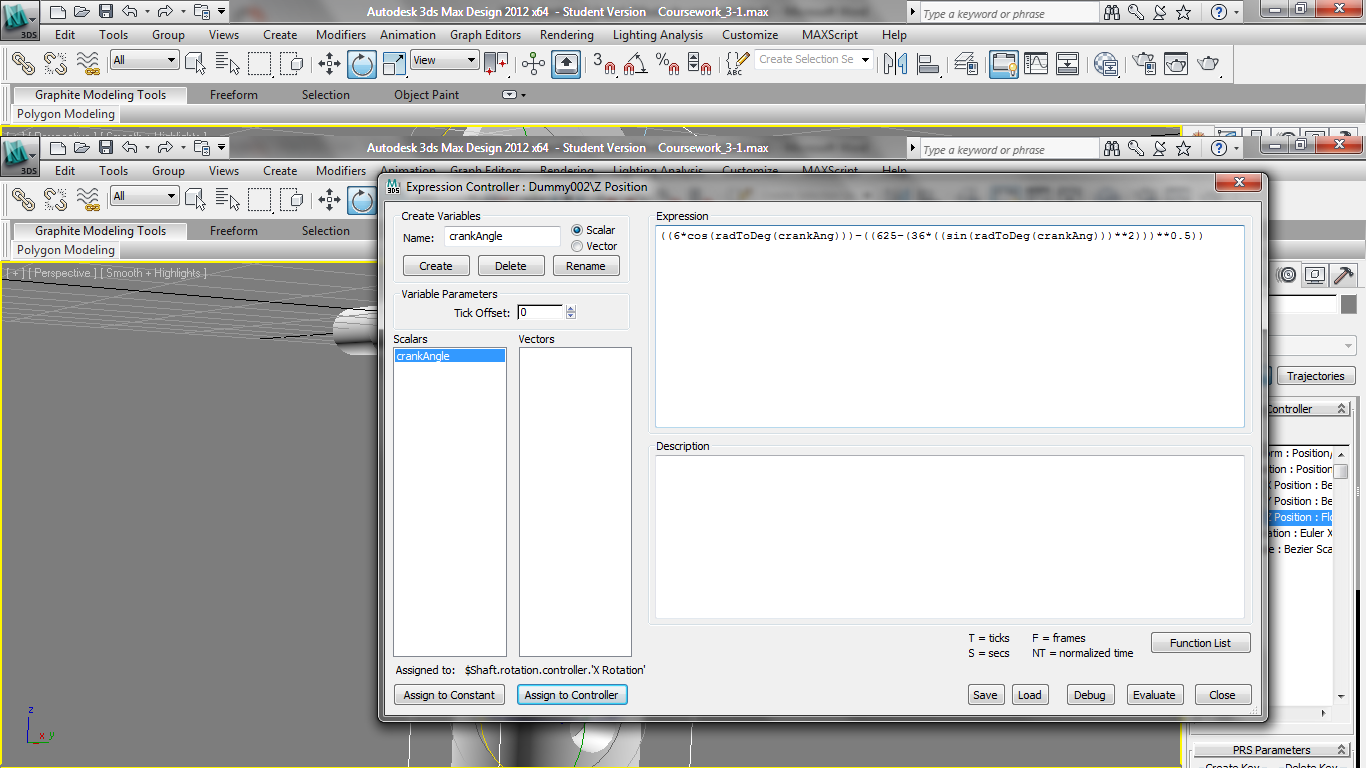The height and width of the screenshot is (768, 1366).
Task: Click Save File icon in top title bar
Action: 105,12
